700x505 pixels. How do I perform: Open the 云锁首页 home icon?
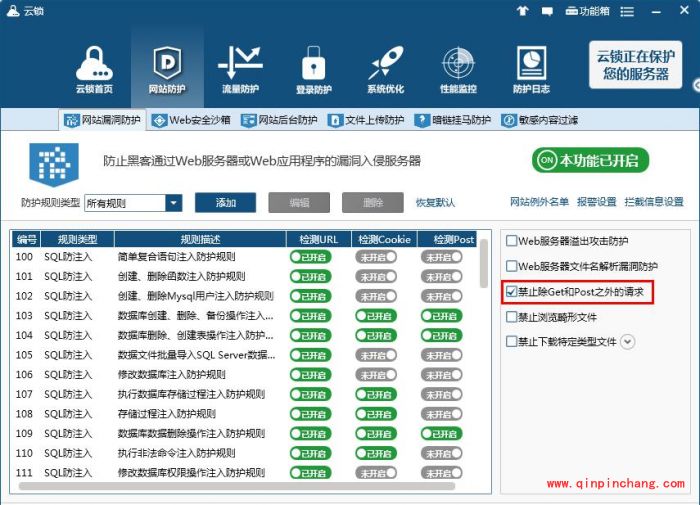point(94,69)
